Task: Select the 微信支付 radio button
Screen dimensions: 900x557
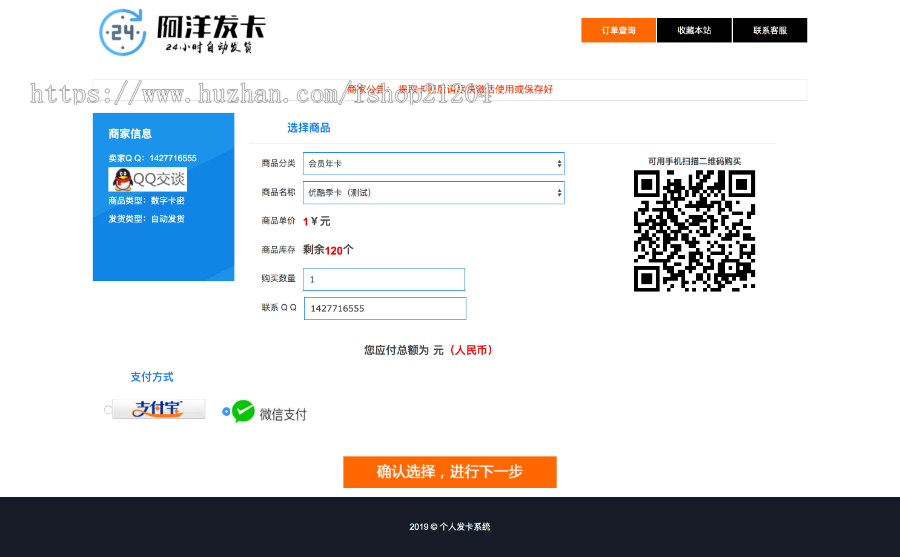Action: [226, 411]
